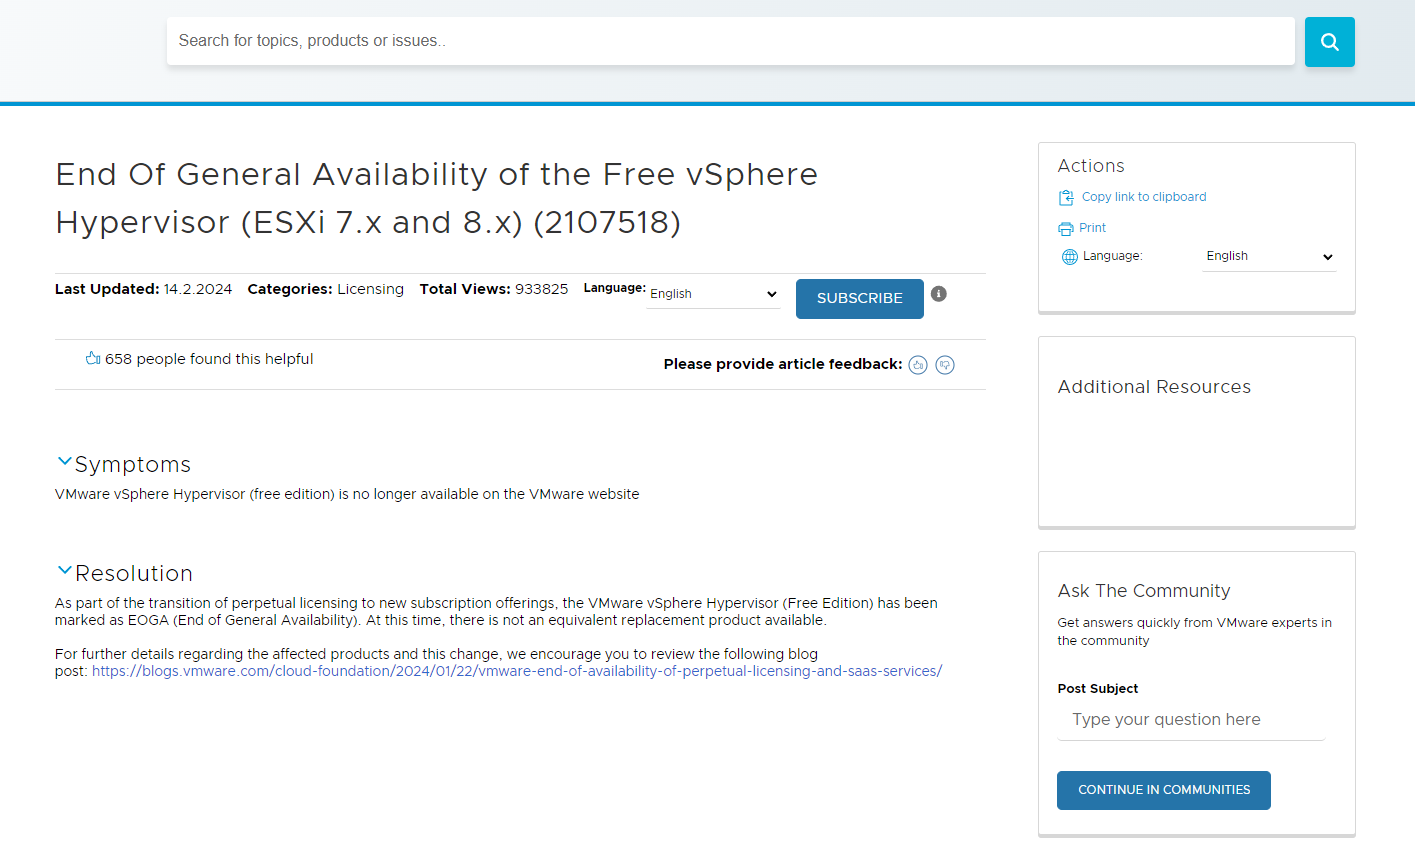Viewport: 1415px width, 851px height.
Task: Click the magnifying glass search button
Action: tap(1329, 42)
